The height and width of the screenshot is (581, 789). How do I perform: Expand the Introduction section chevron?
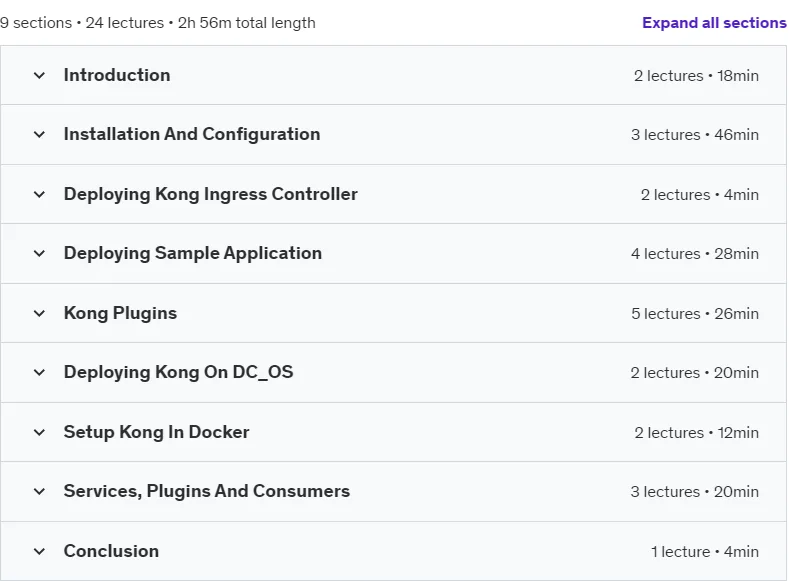39,75
